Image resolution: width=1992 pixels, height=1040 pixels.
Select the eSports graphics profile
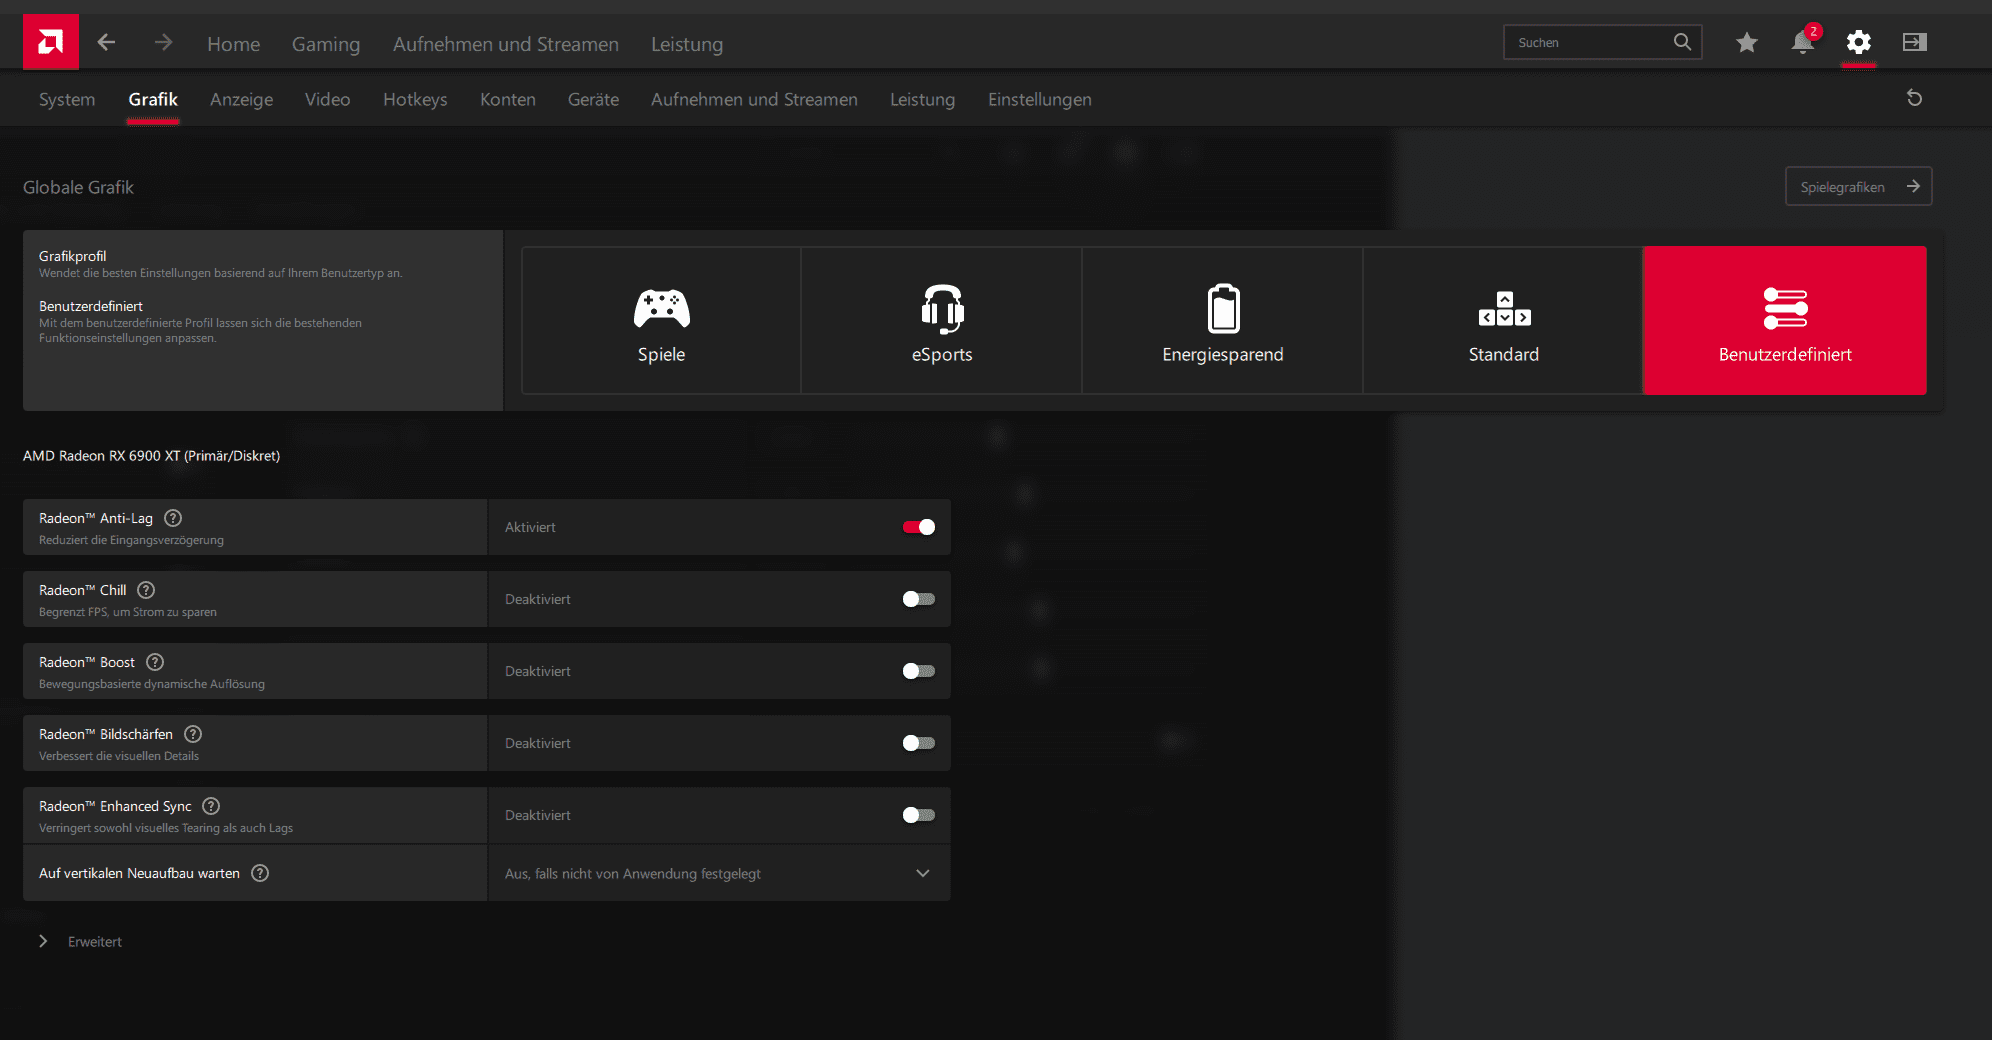point(942,321)
